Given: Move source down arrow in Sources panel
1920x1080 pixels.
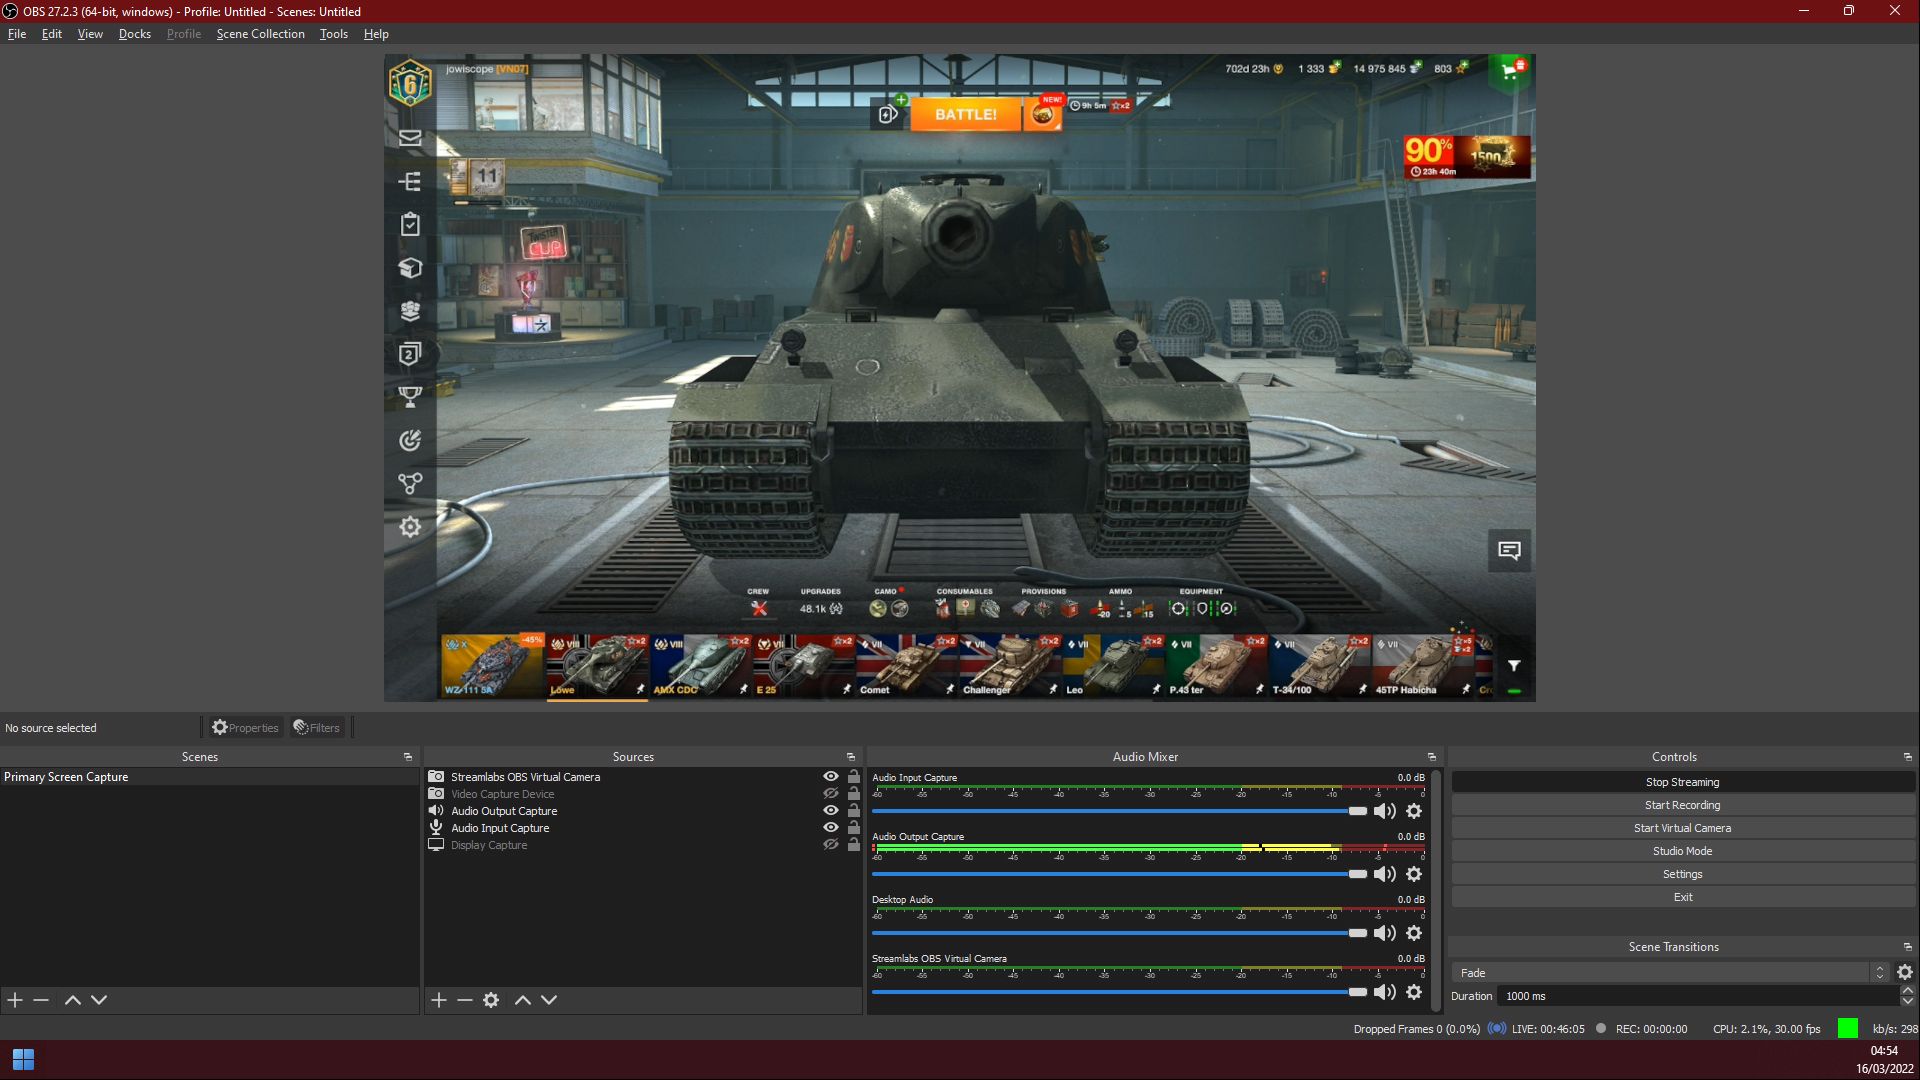Looking at the screenshot, I should click(549, 1000).
